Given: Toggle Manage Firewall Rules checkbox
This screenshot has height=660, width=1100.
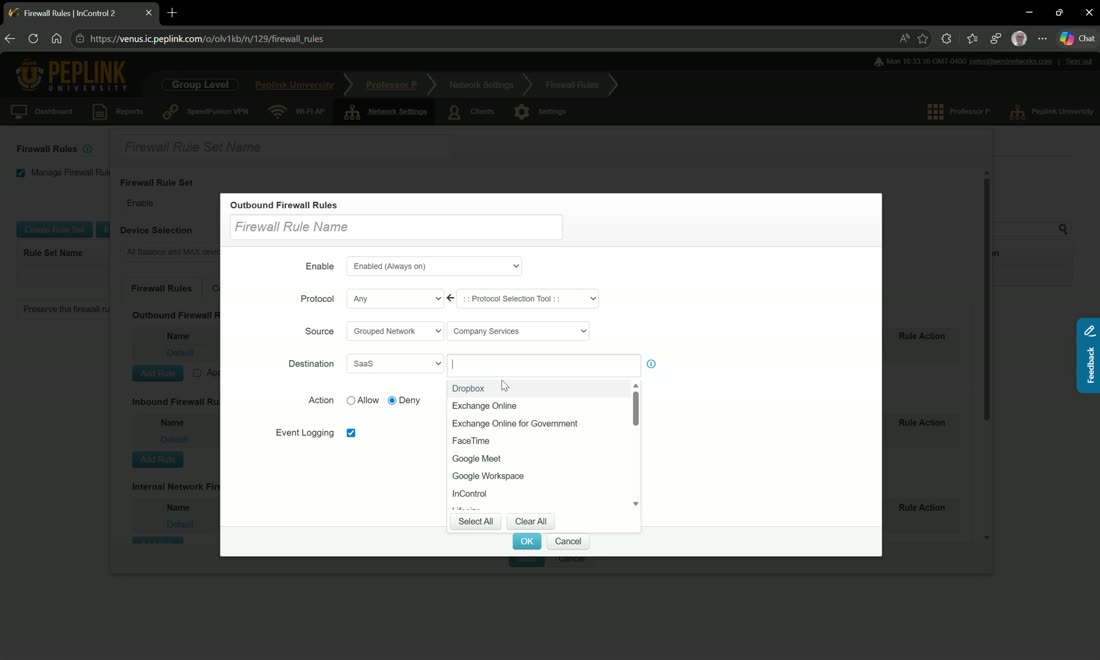Looking at the screenshot, I should 20,173.
